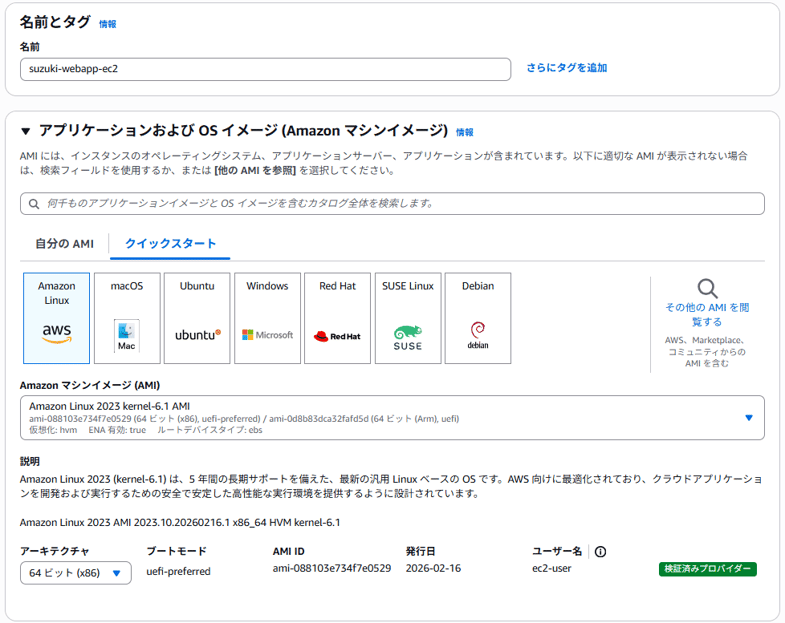The height and width of the screenshot is (623, 785).
Task: Click the AMI ID value ami-088103e734f7e0529
Action: pos(332,568)
